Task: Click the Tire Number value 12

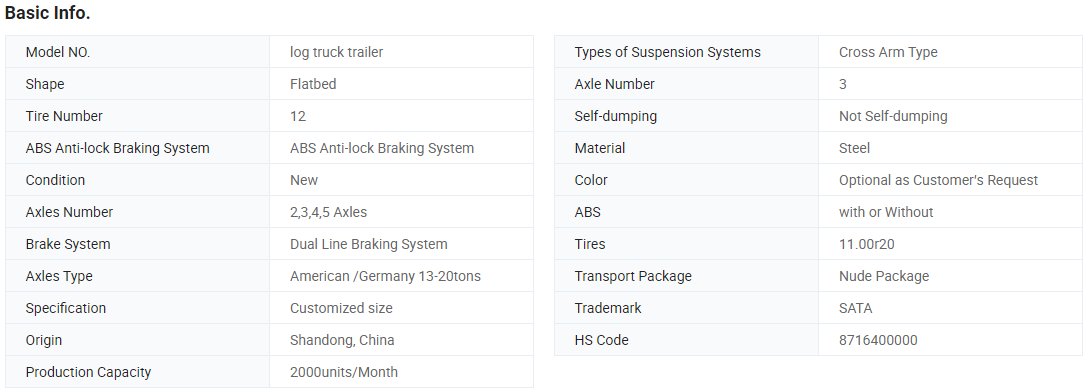Action: (x=298, y=116)
